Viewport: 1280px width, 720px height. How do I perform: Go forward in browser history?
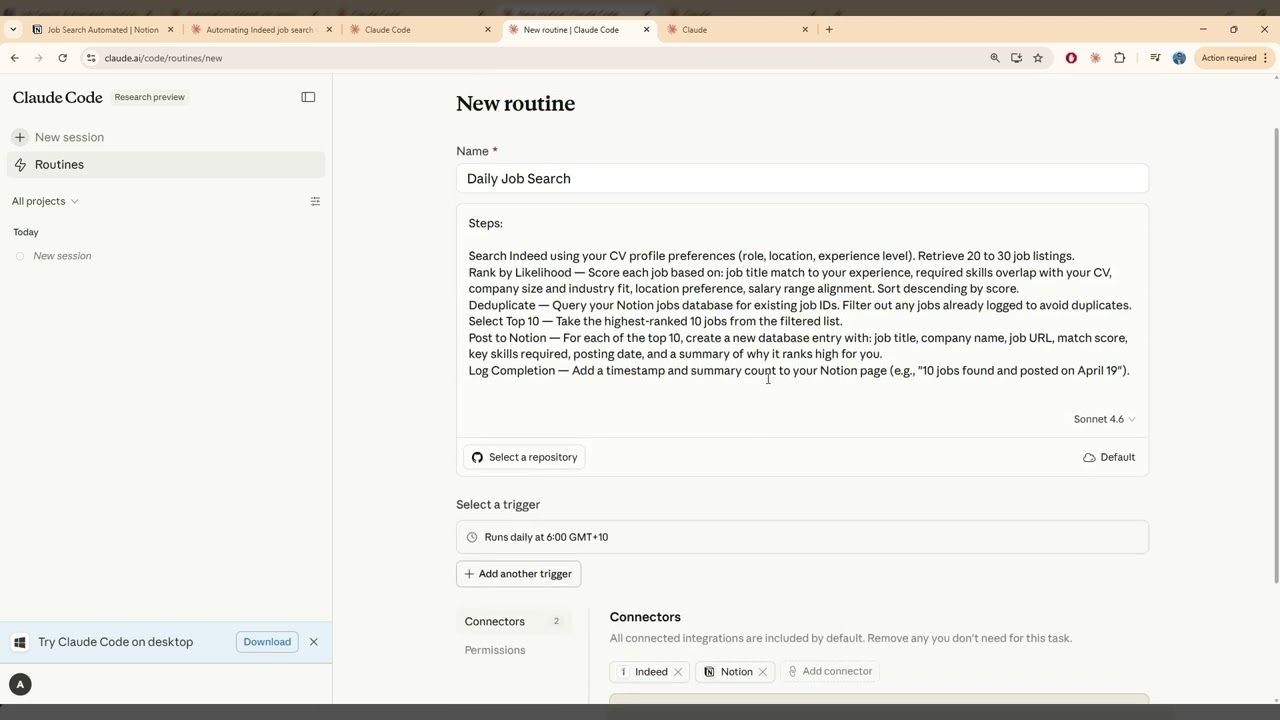click(x=39, y=58)
